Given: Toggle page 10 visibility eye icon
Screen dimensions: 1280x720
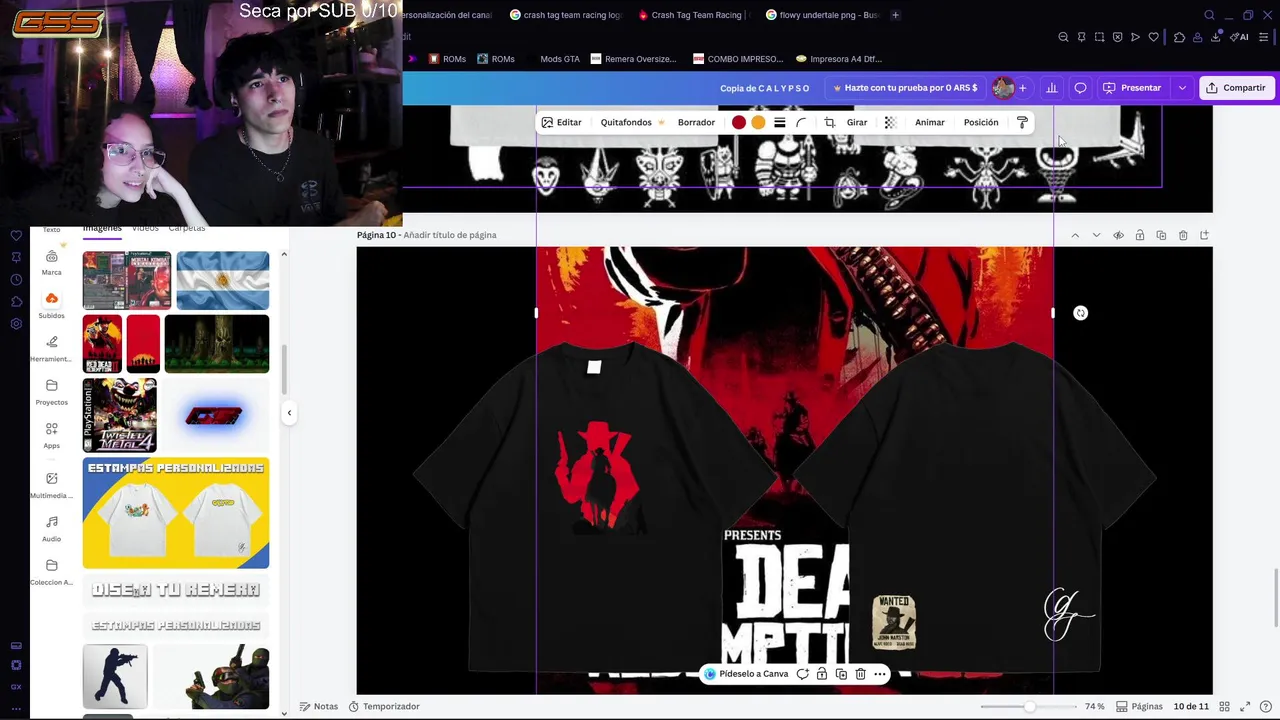Looking at the screenshot, I should 1118,235.
